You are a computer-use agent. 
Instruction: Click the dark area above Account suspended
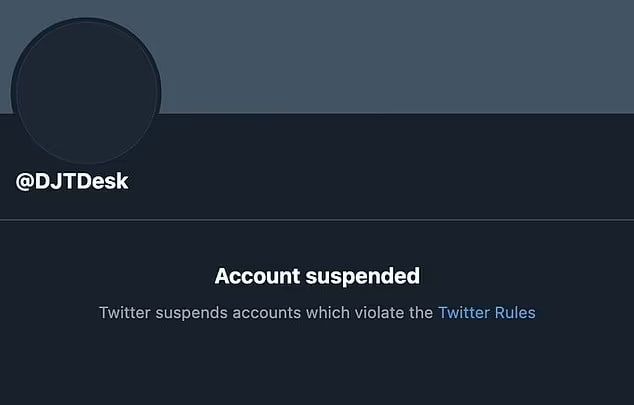tap(317, 242)
